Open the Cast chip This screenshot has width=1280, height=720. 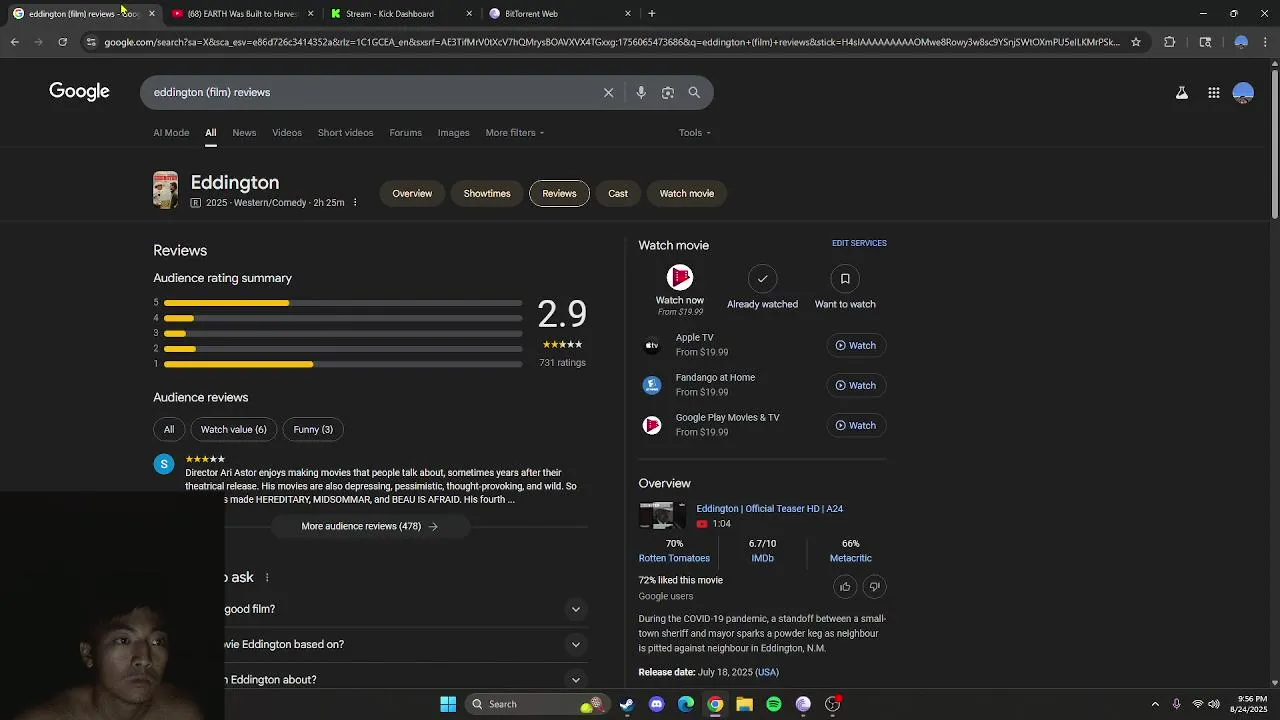click(618, 194)
